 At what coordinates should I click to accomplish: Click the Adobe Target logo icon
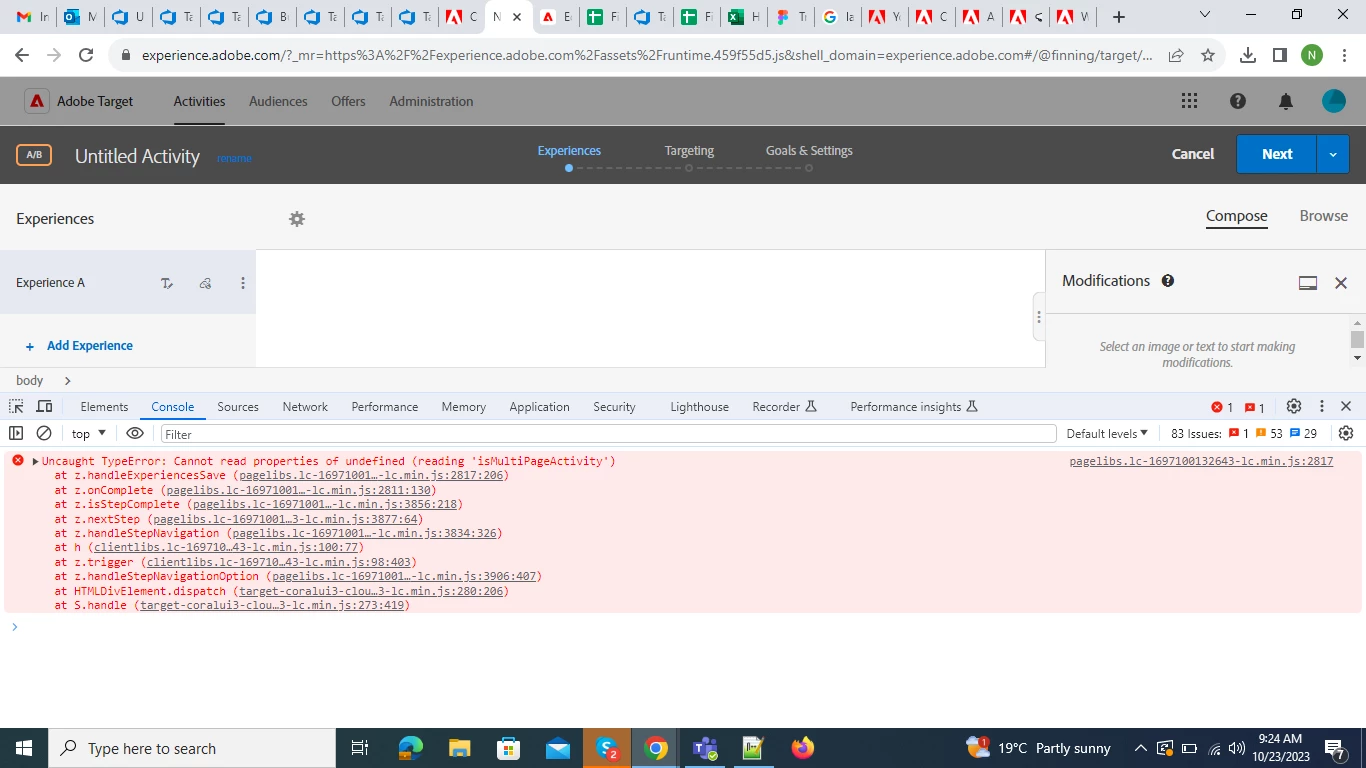pos(37,101)
